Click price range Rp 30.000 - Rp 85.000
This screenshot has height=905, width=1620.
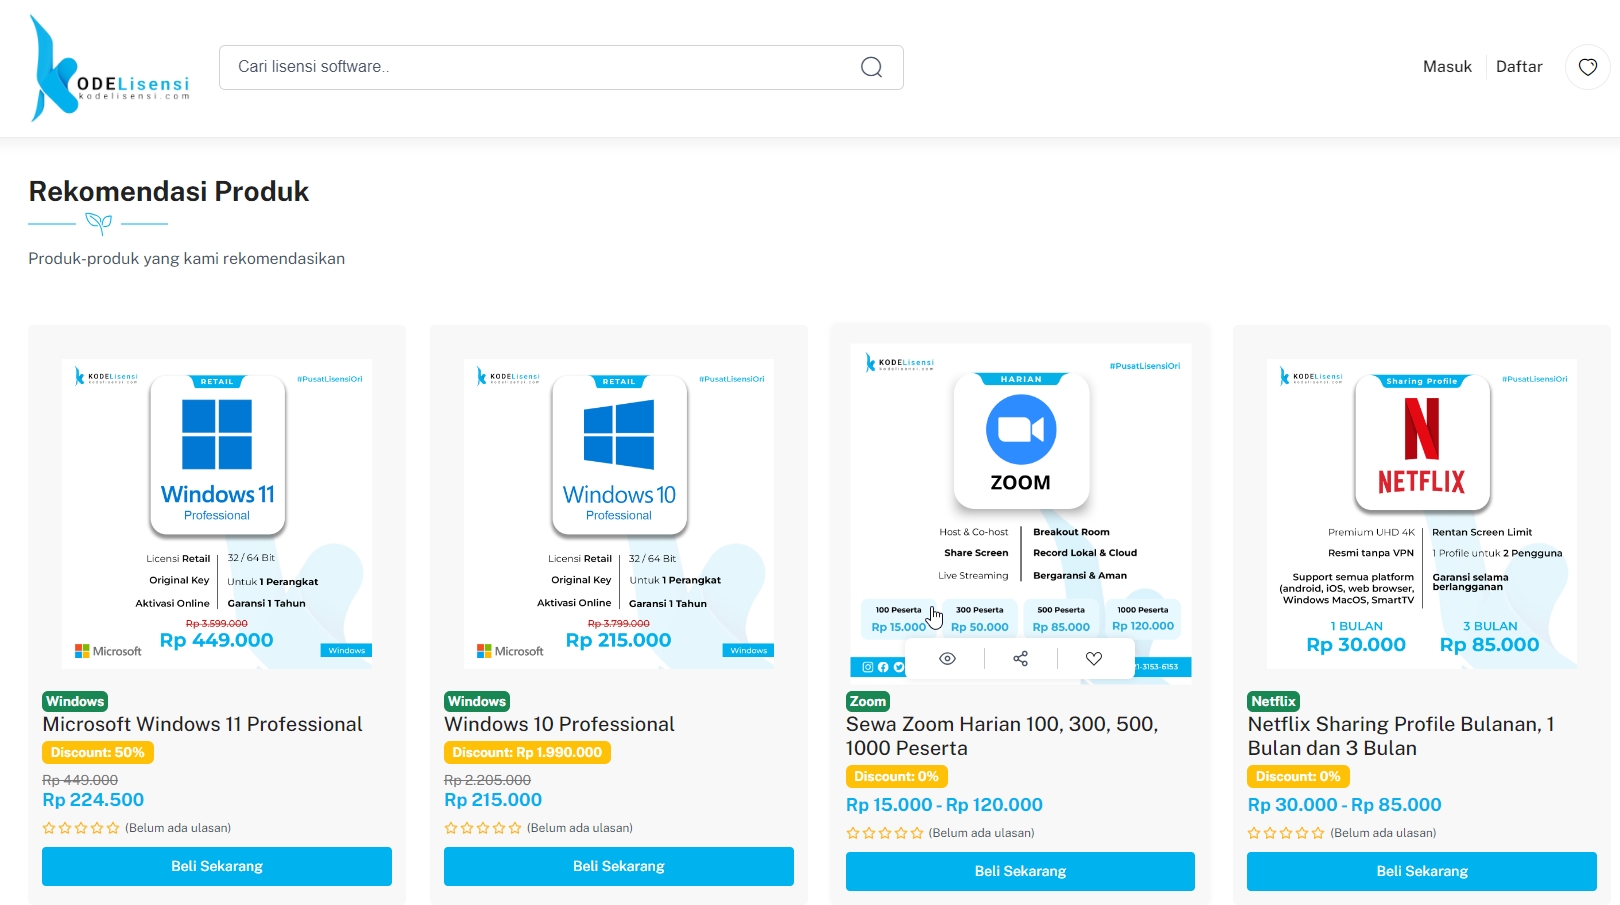pos(1344,805)
